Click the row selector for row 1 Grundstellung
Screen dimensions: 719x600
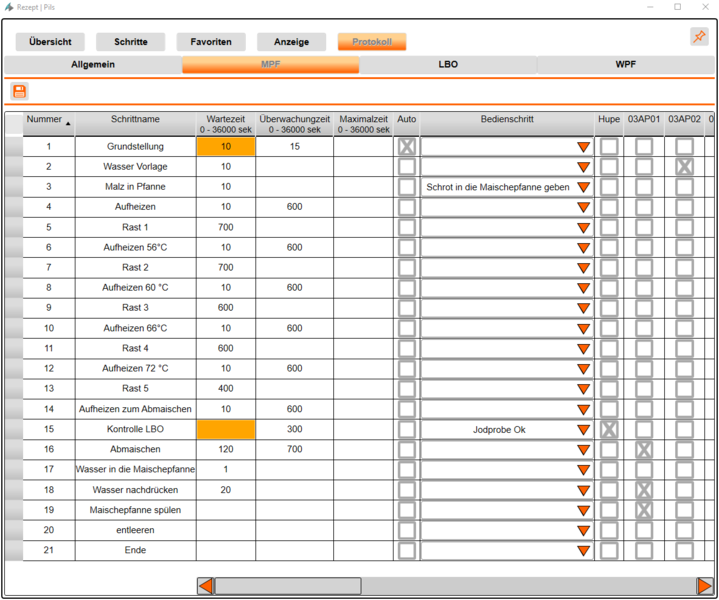tap(13, 147)
